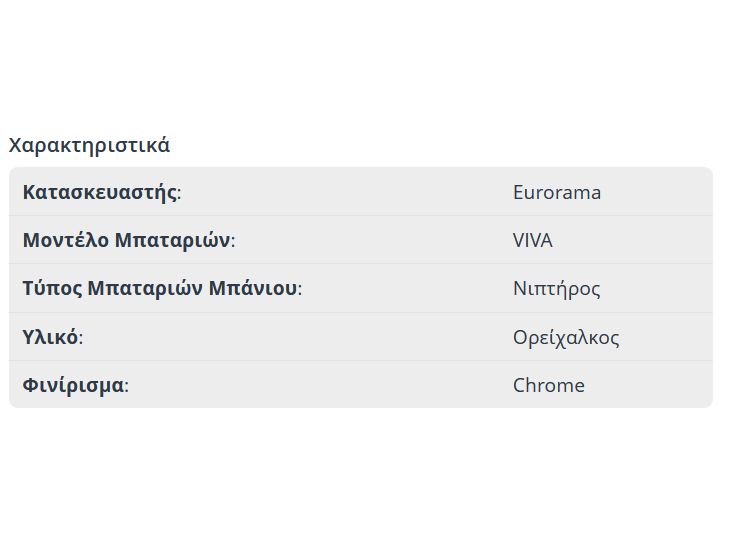Click the empty middle of the Υλικό row
Image resolution: width=737 pixels, height=537 pixels.
coord(300,337)
